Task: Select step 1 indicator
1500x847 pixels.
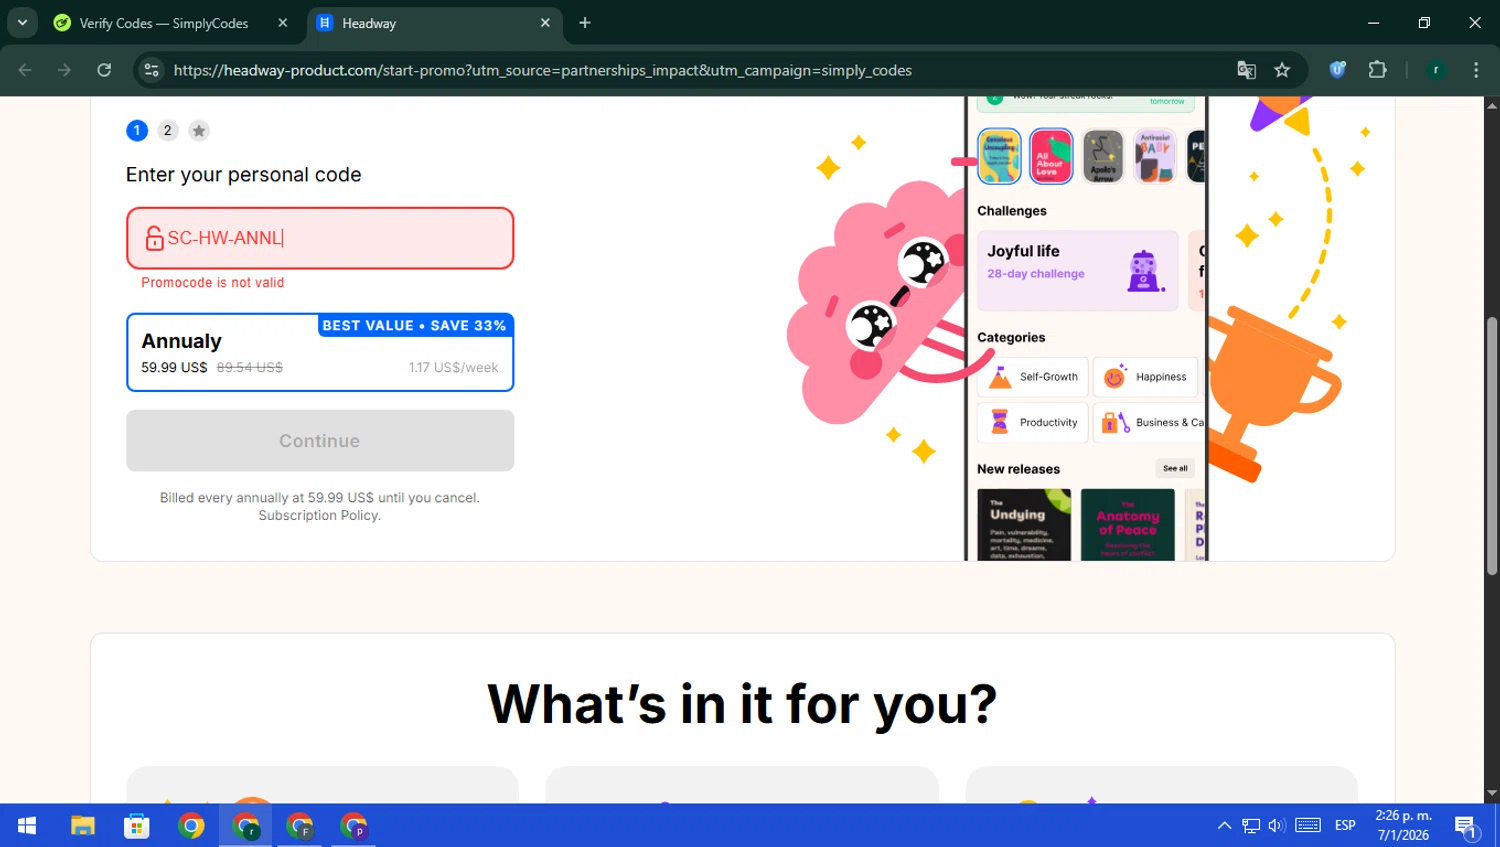Action: coord(137,130)
